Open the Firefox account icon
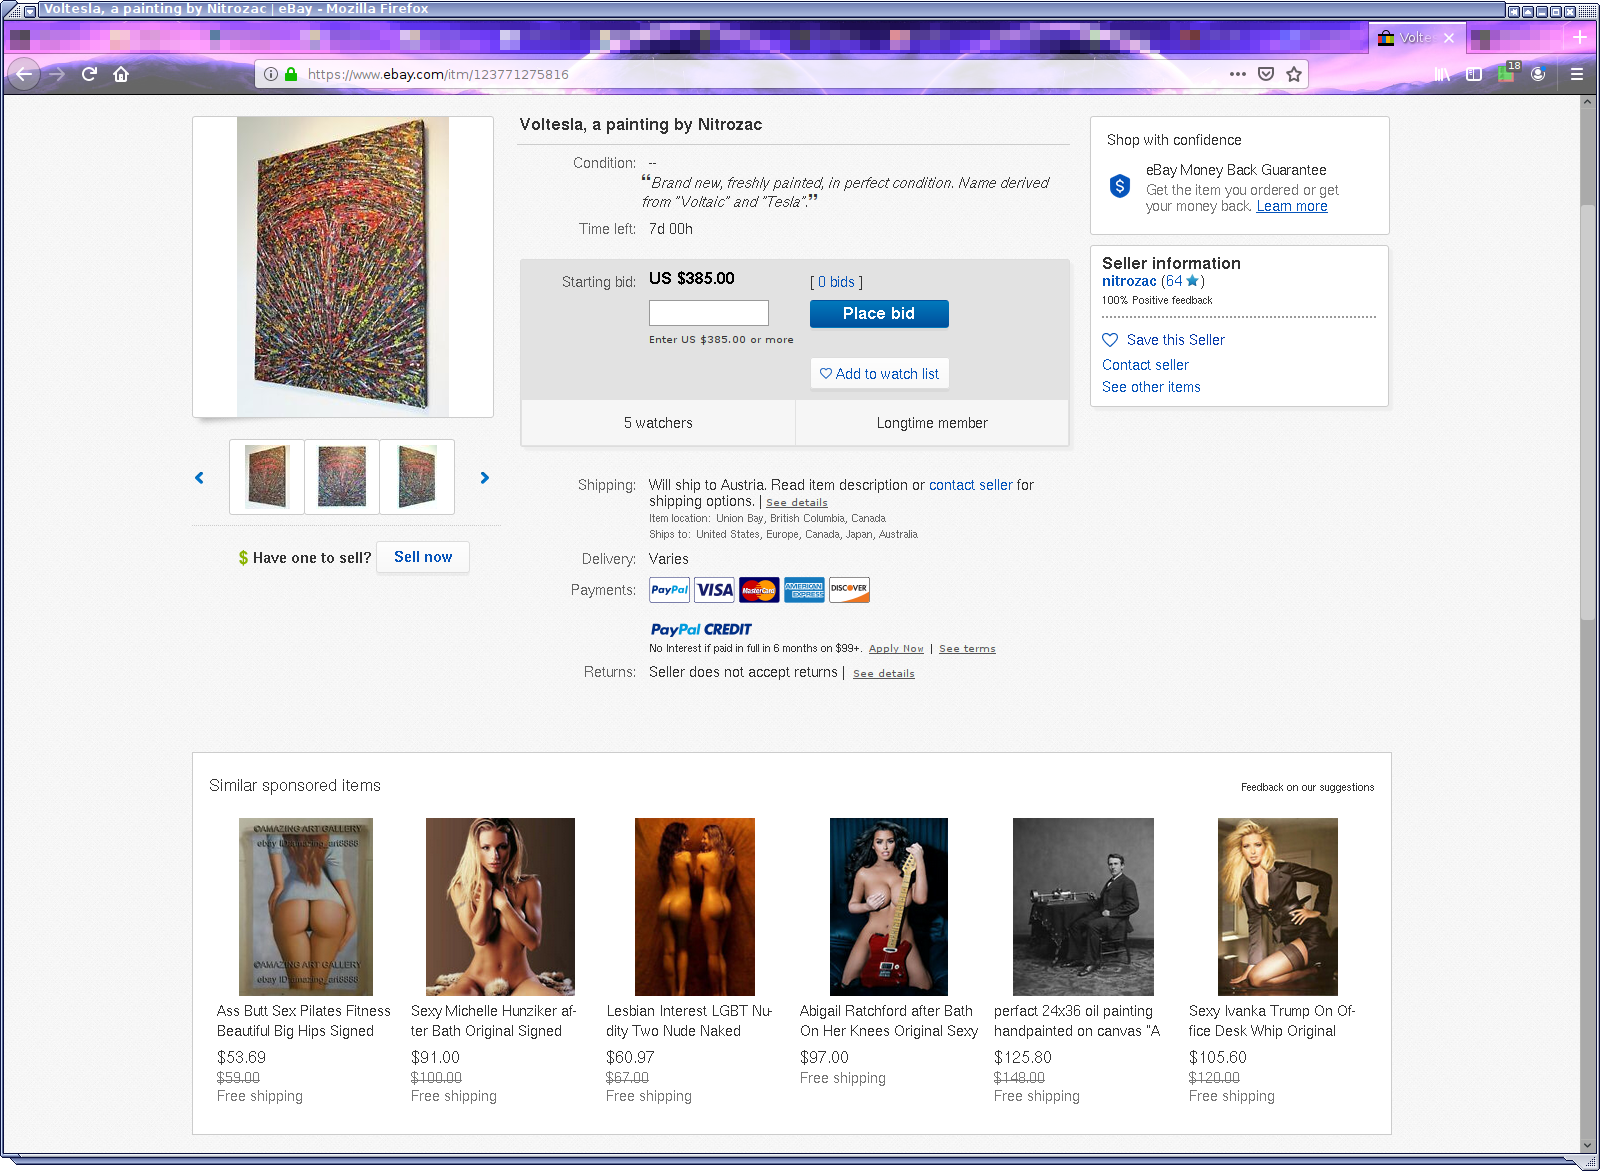The height and width of the screenshot is (1171, 1600). (x=1538, y=74)
